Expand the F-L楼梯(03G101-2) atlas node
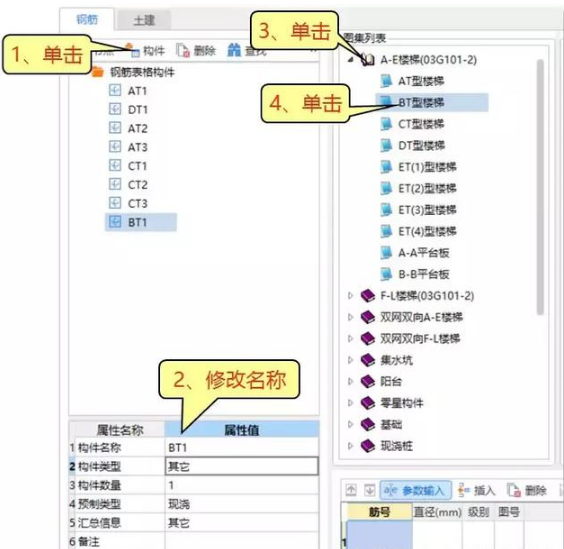 point(350,296)
